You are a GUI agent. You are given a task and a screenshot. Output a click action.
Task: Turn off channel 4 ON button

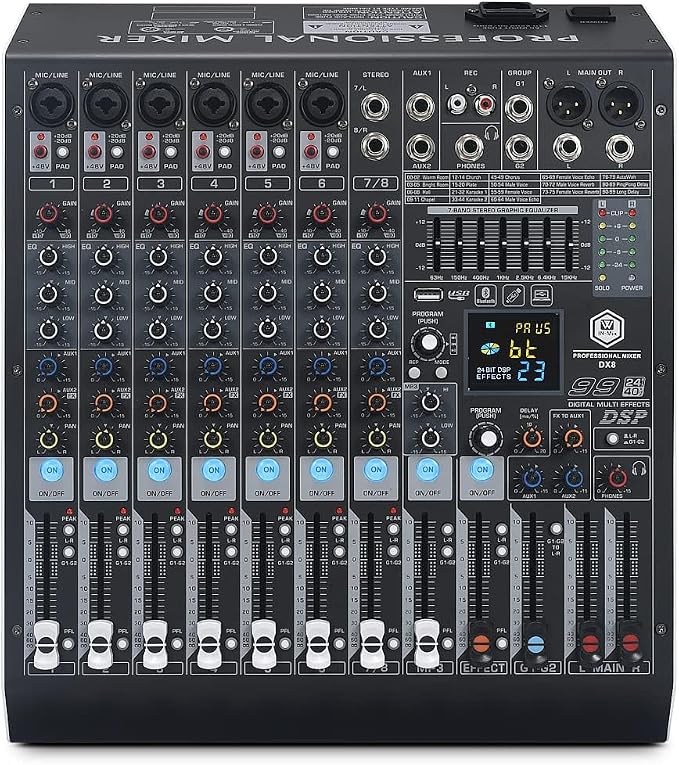coord(214,470)
